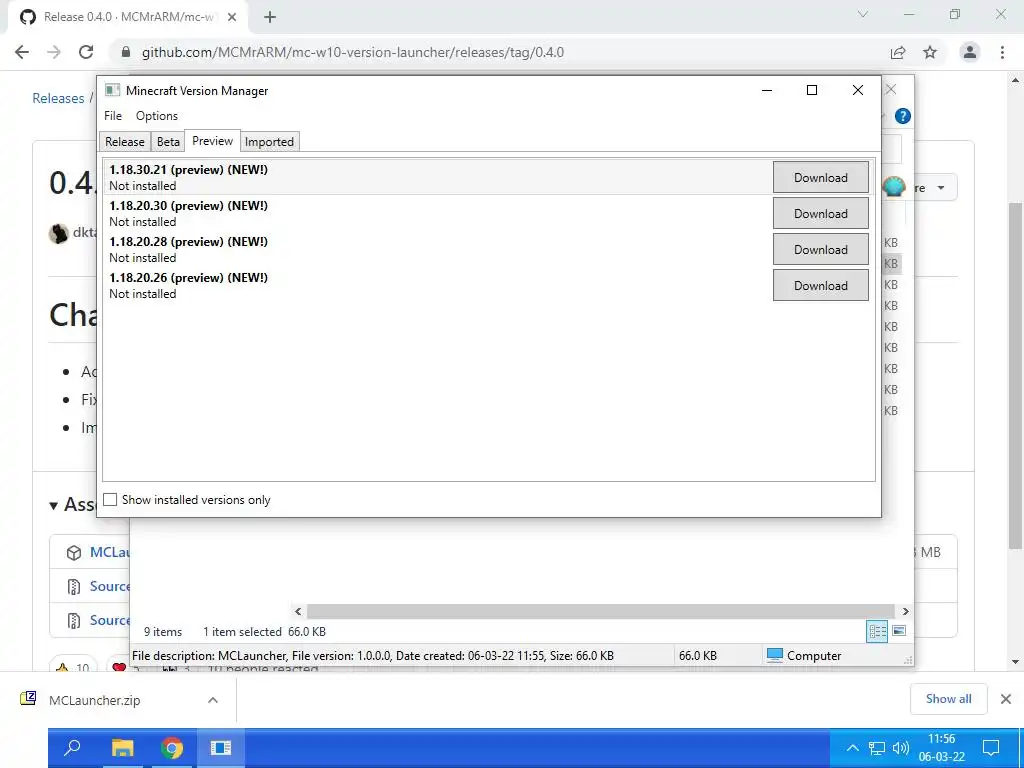Click Explorer horizontal scrollbar right arrow
The width and height of the screenshot is (1024, 768).
[x=905, y=611]
